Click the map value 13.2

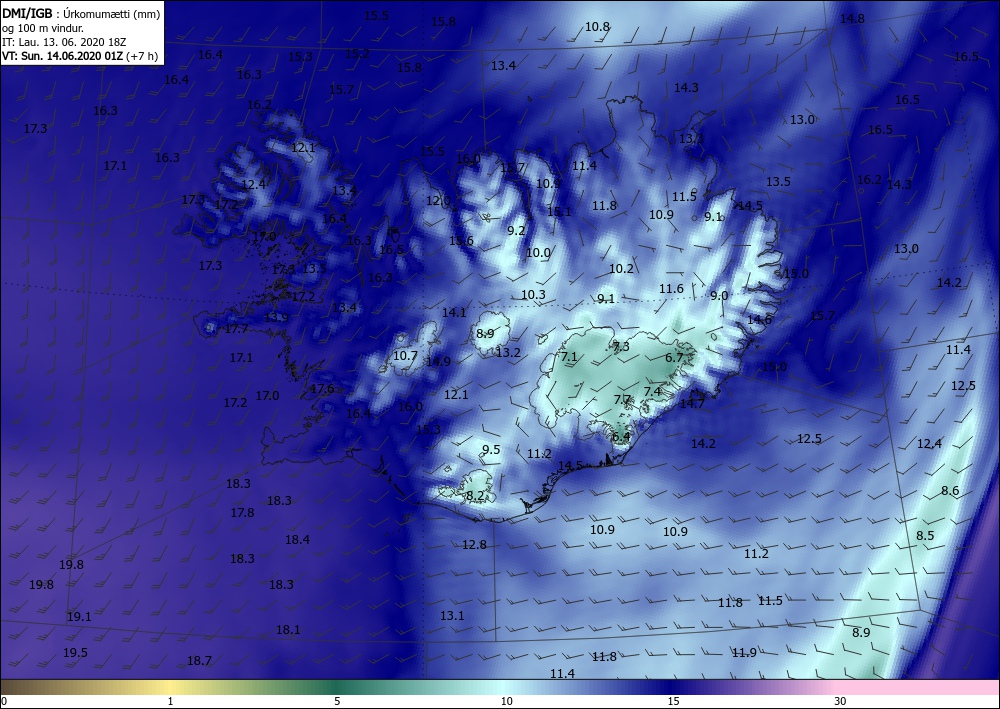click(508, 353)
